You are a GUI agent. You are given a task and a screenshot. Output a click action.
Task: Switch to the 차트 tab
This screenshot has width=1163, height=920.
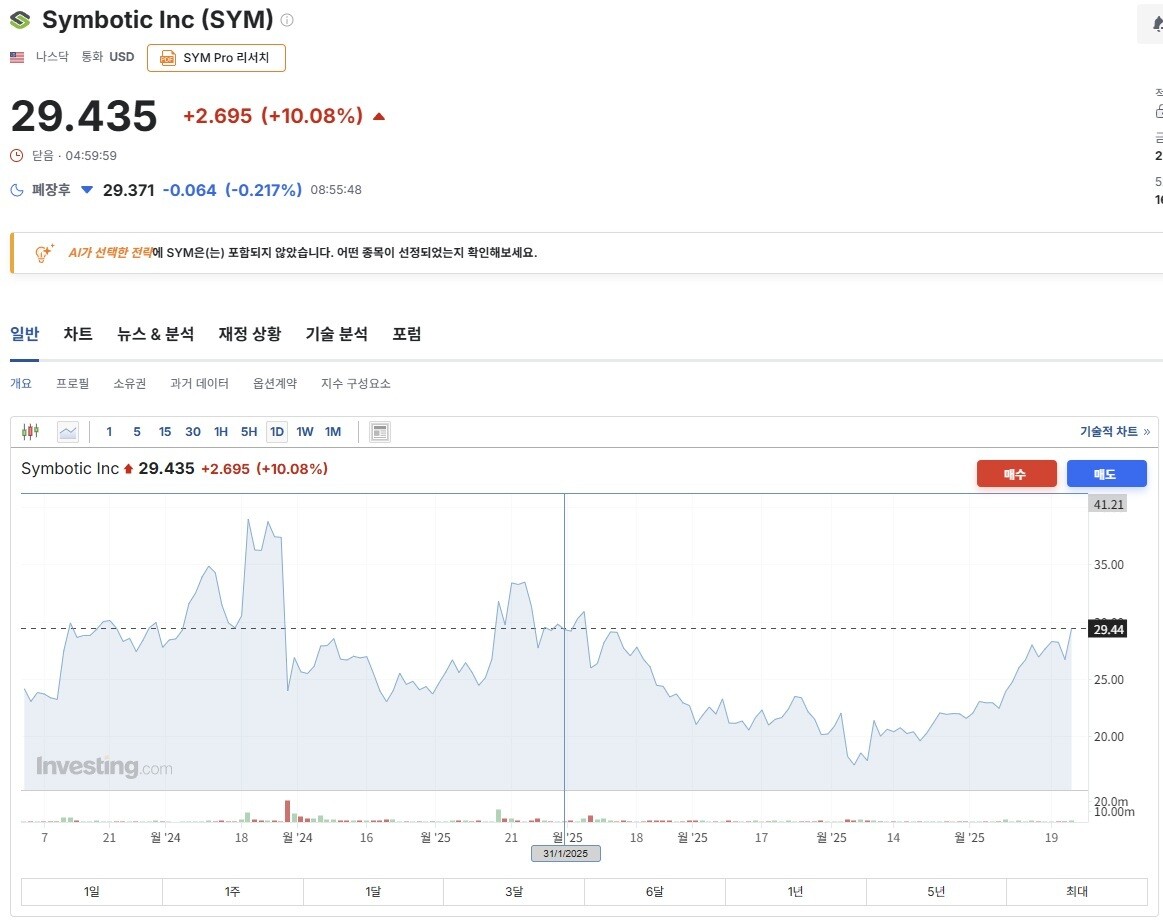[78, 334]
